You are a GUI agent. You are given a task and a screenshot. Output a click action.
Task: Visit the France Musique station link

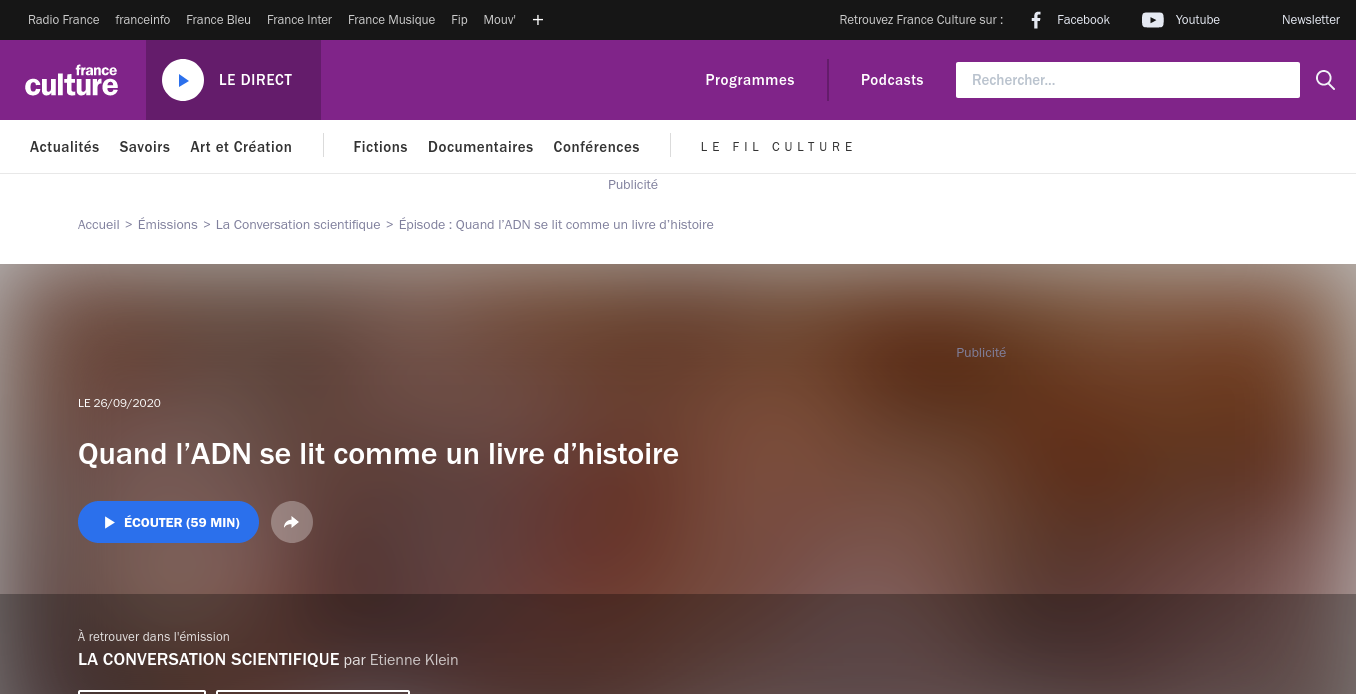tap(392, 20)
